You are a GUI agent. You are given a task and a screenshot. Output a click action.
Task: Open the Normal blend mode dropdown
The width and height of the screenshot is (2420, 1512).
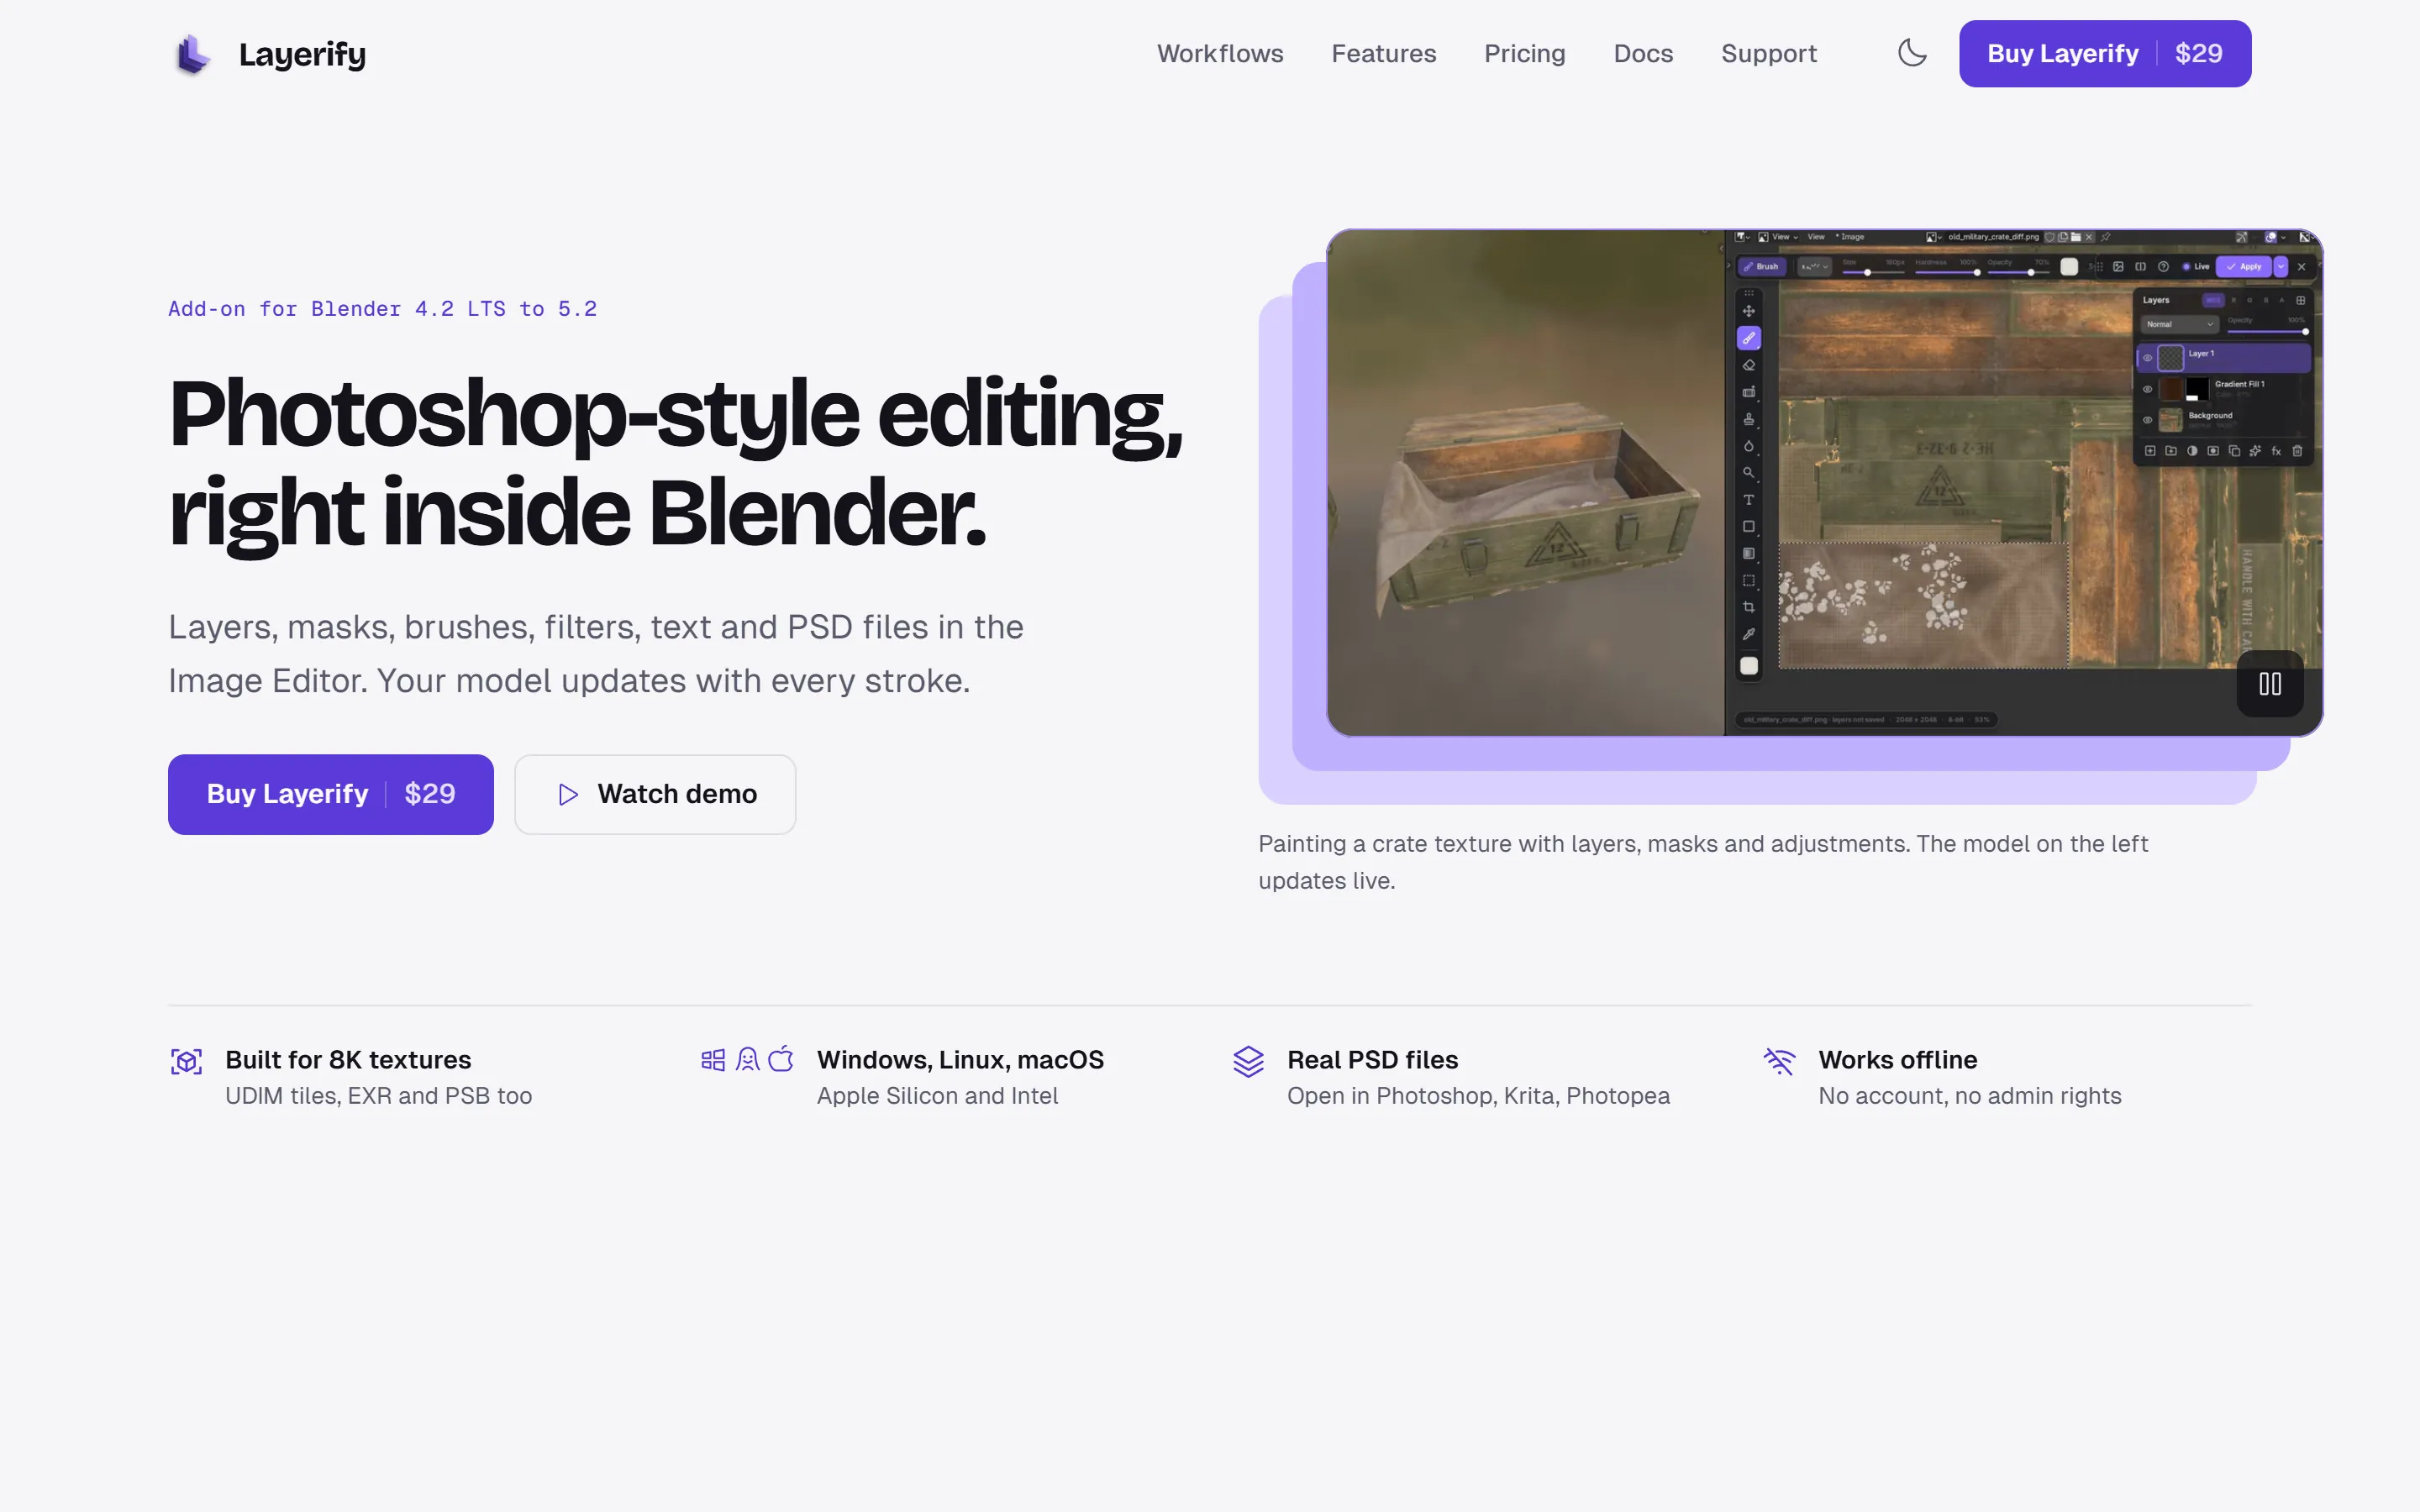[x=2180, y=324]
